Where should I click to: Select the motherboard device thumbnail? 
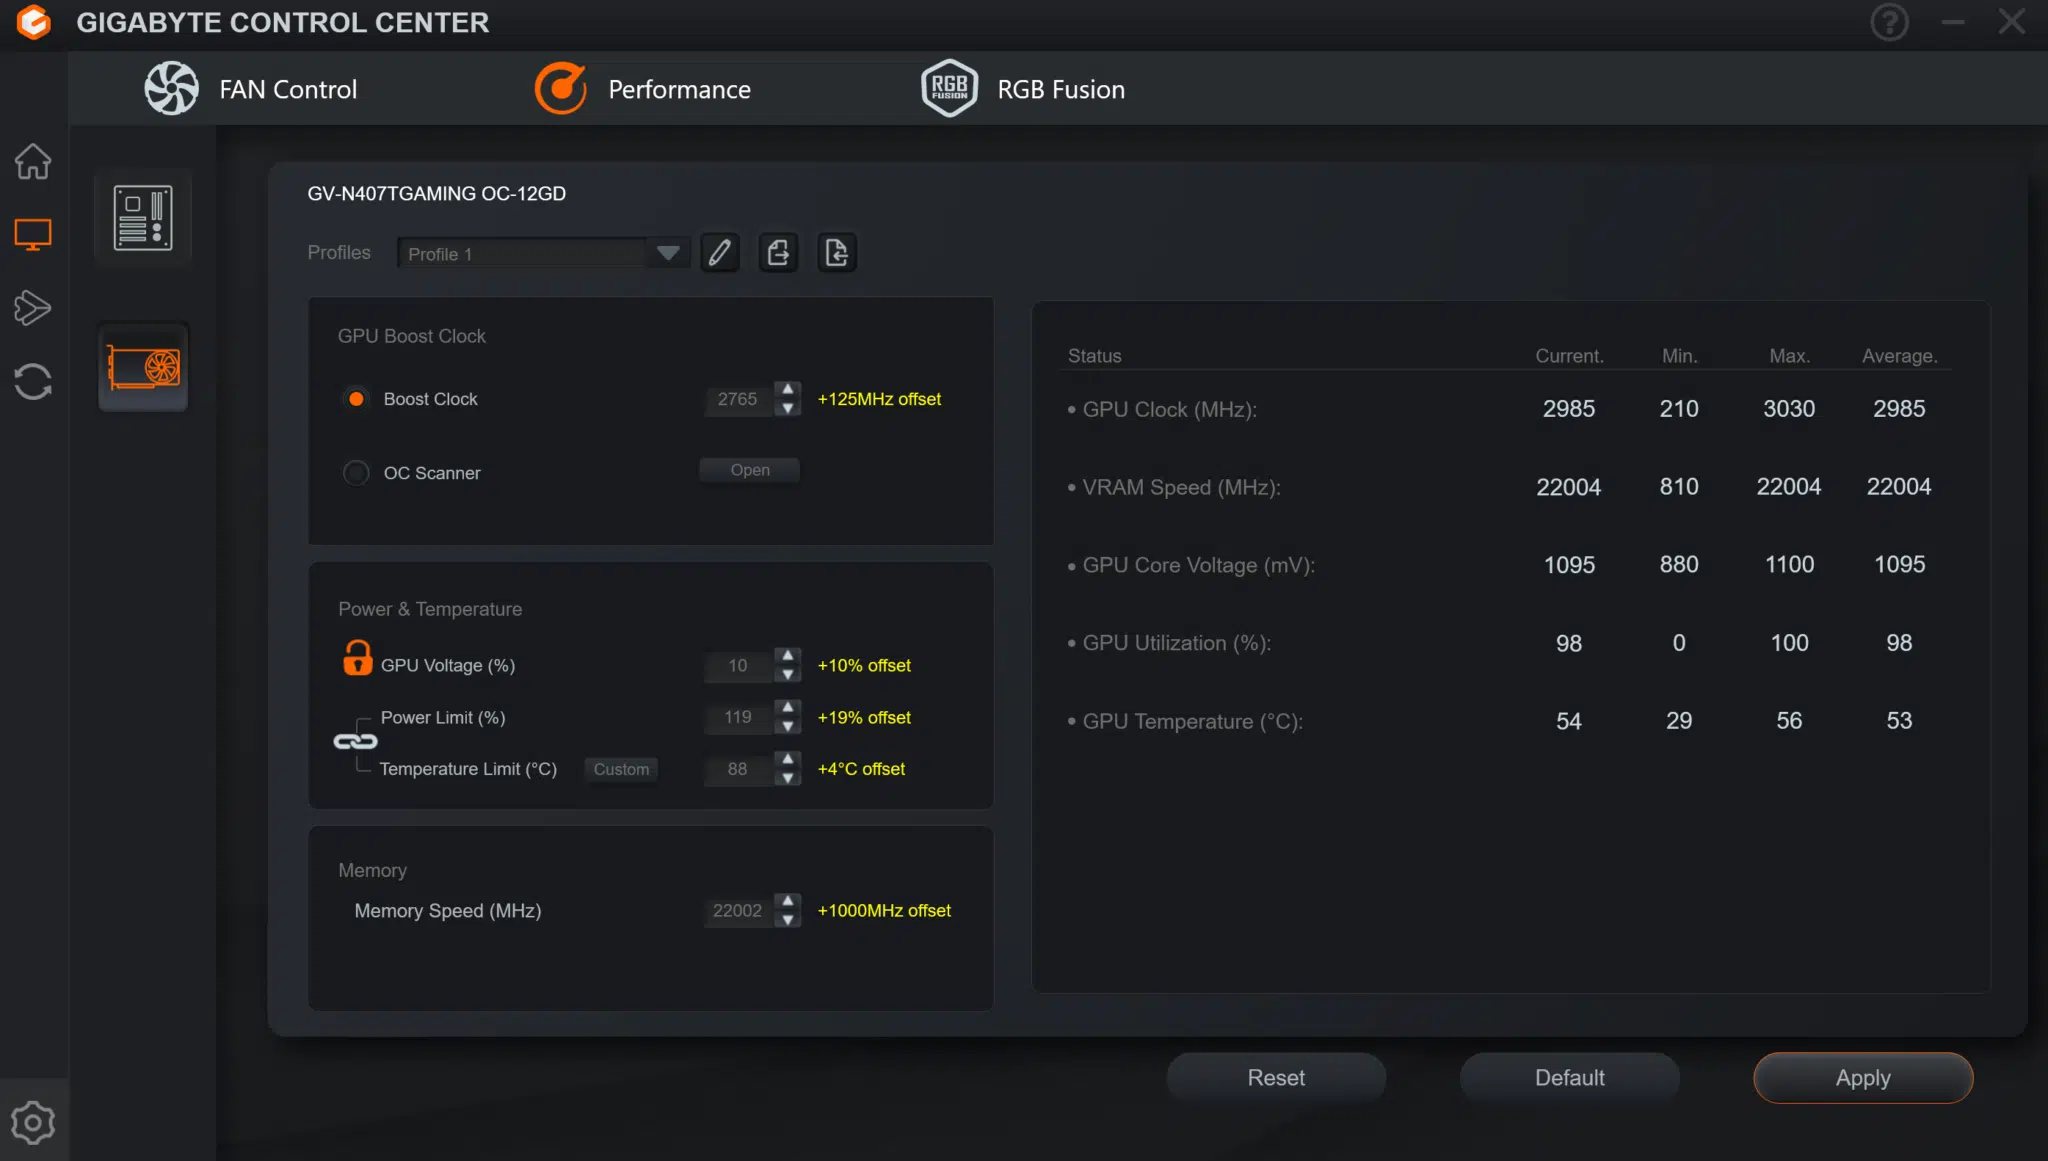coord(143,218)
